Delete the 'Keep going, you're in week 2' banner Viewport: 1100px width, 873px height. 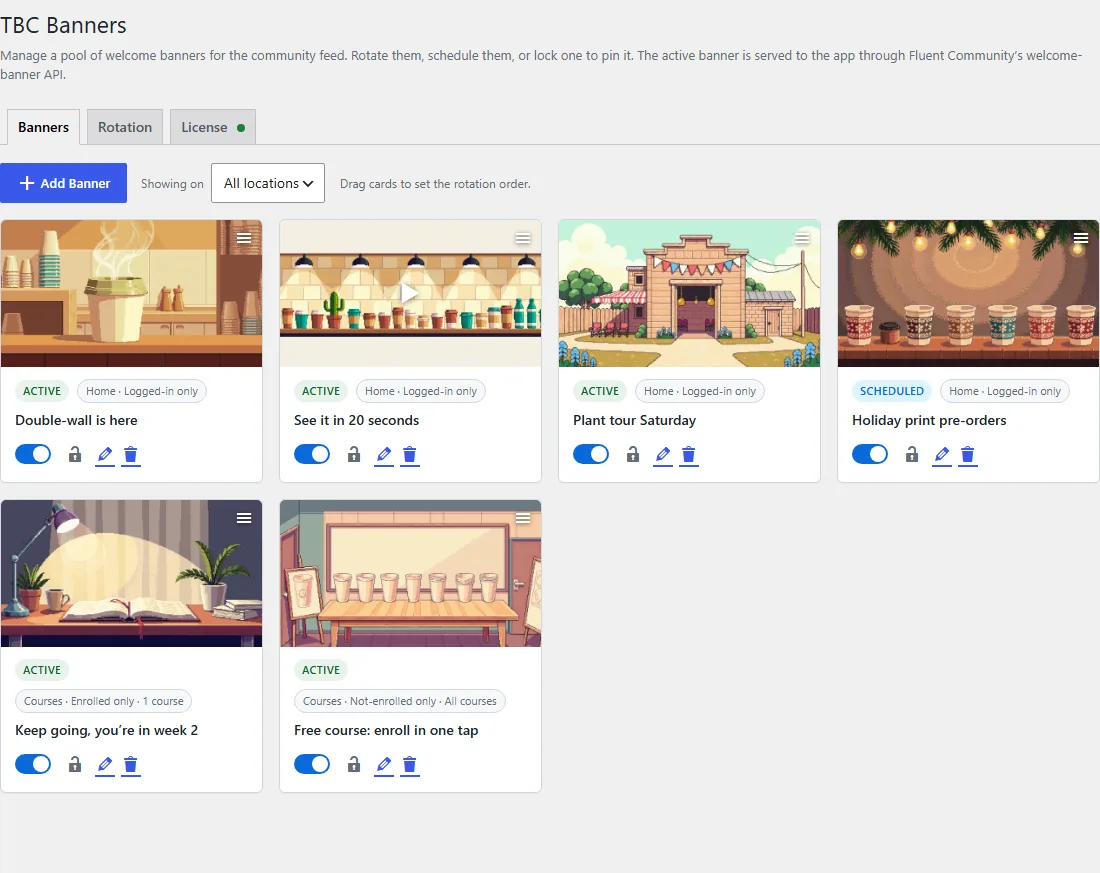pyautogui.click(x=130, y=764)
